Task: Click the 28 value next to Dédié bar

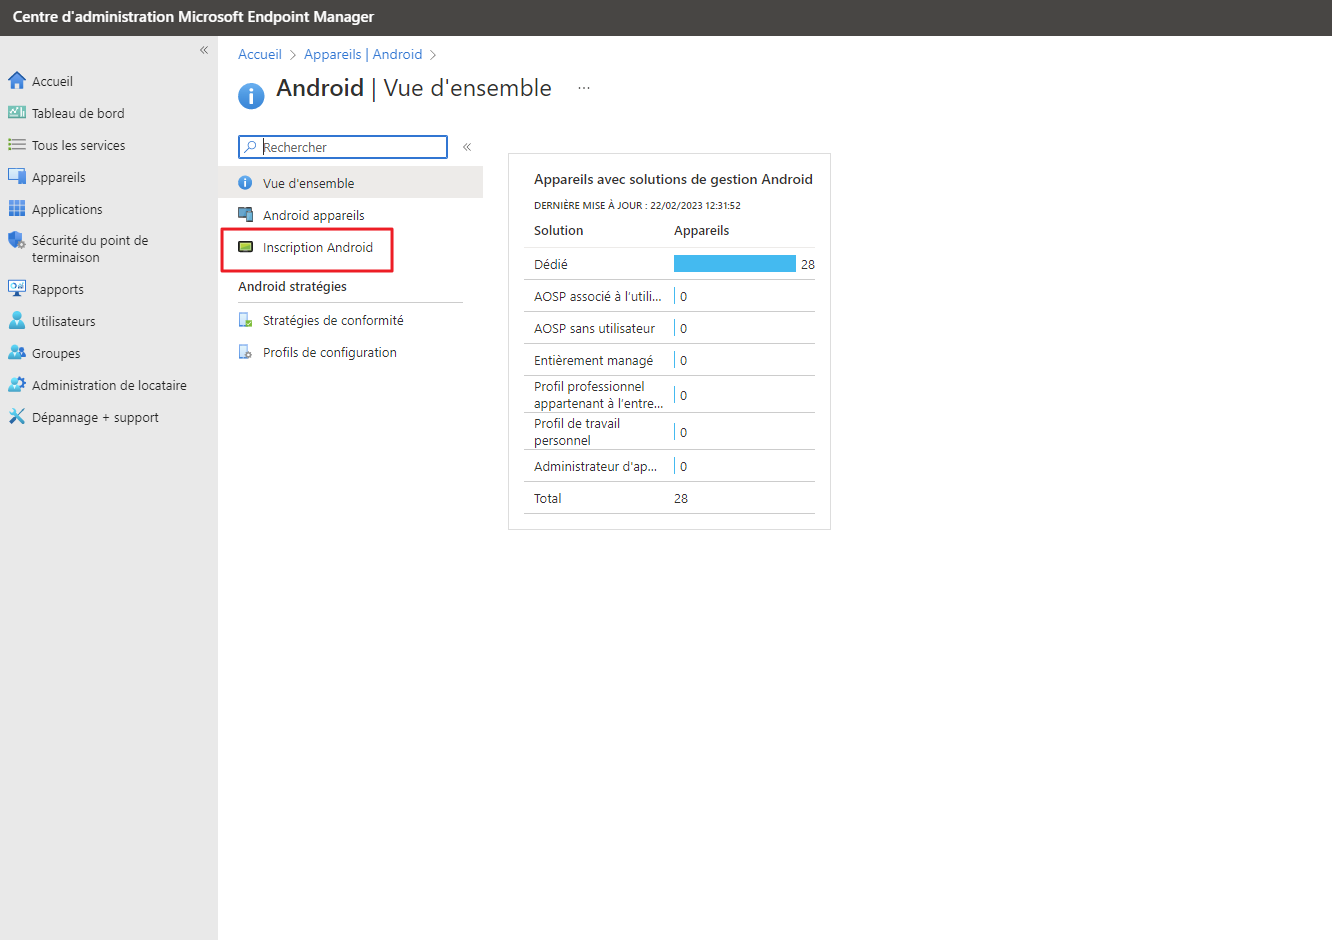Action: [808, 264]
